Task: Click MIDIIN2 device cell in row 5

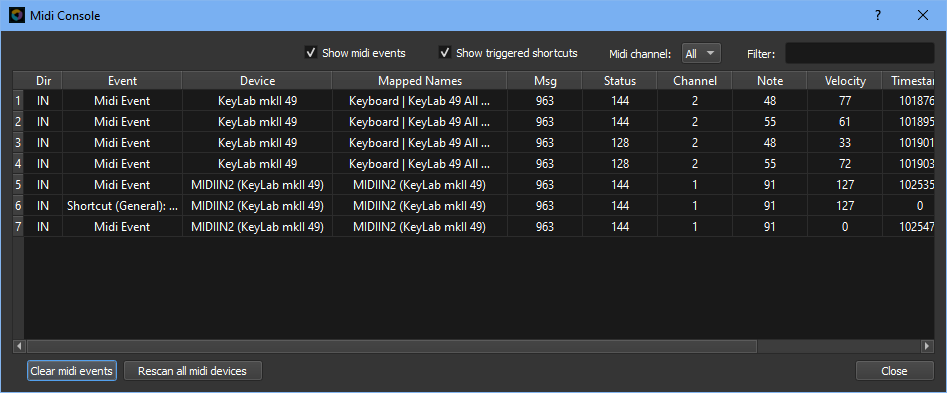Action: 257,185
